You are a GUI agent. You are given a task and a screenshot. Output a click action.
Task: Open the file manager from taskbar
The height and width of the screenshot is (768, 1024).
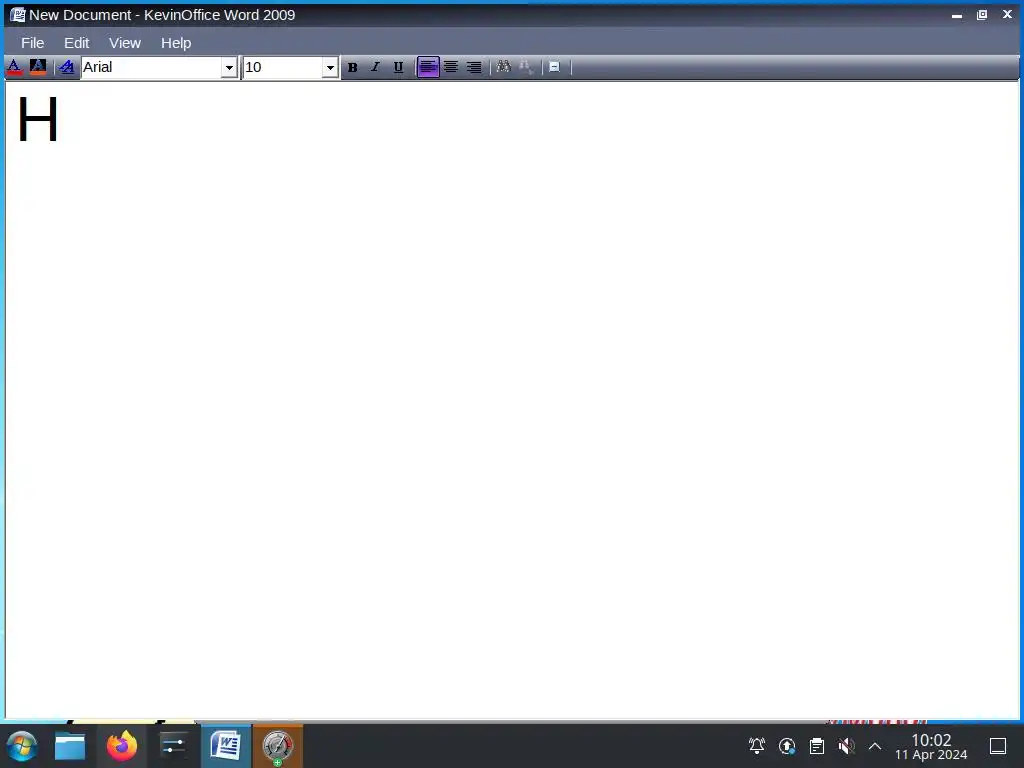coord(70,746)
